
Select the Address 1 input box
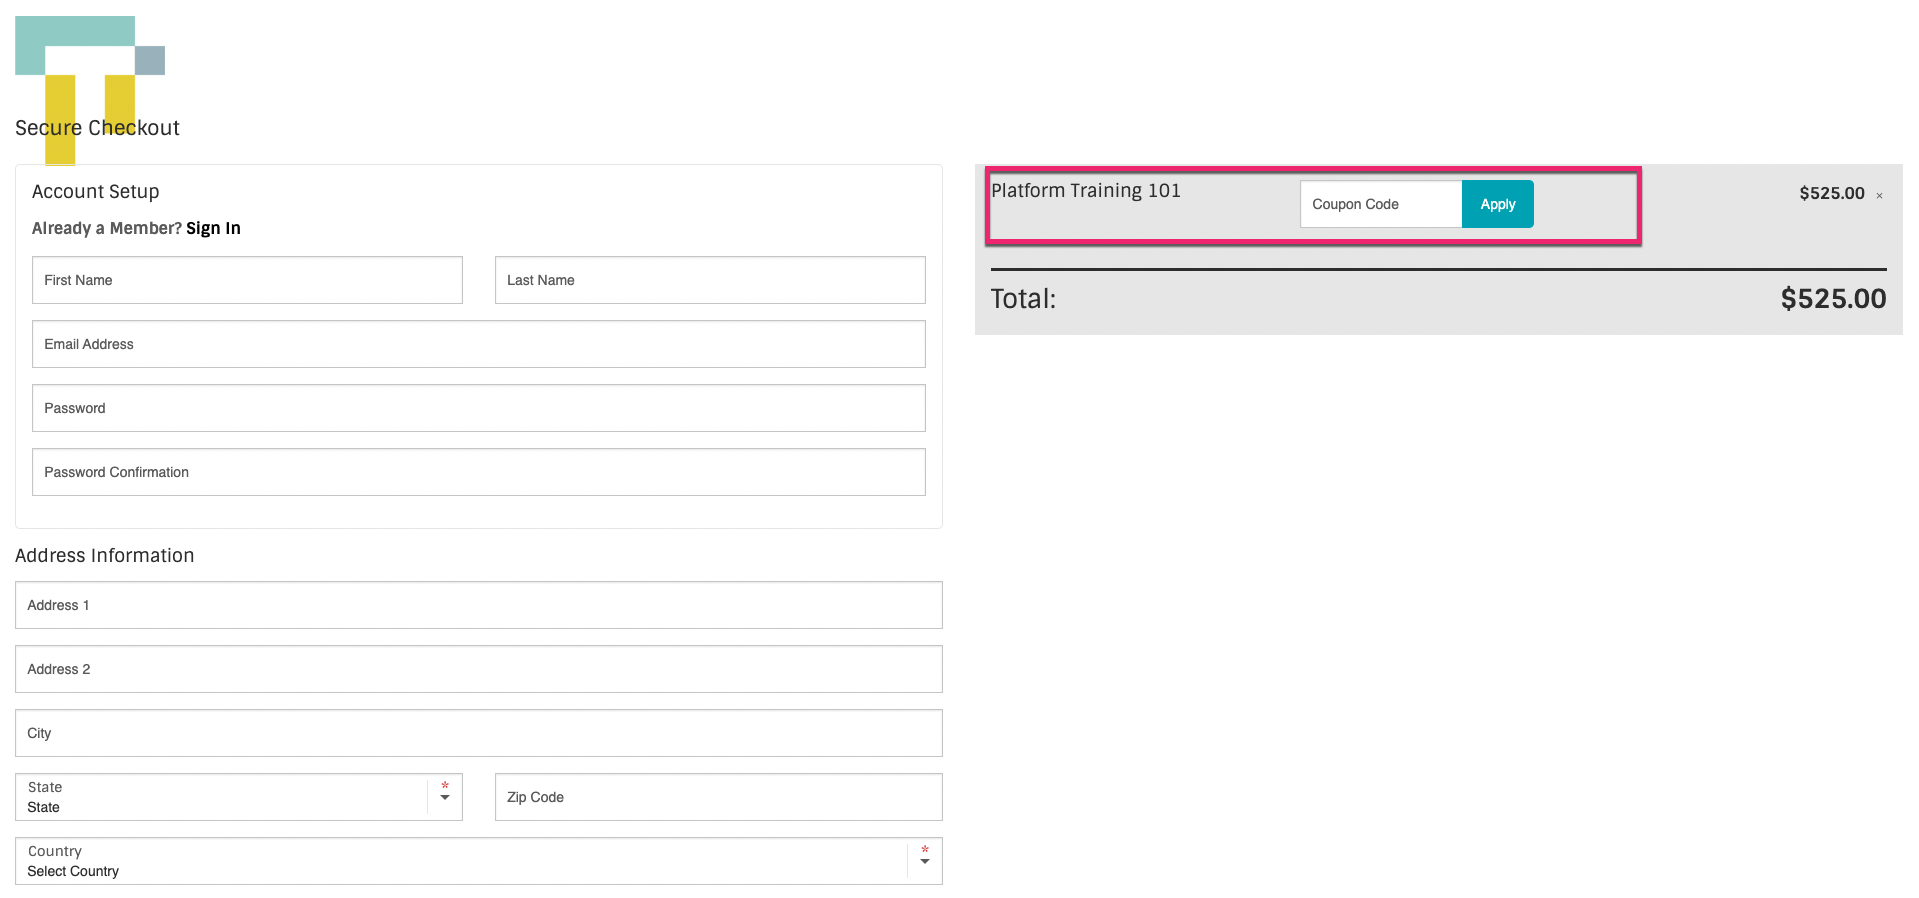tap(478, 605)
